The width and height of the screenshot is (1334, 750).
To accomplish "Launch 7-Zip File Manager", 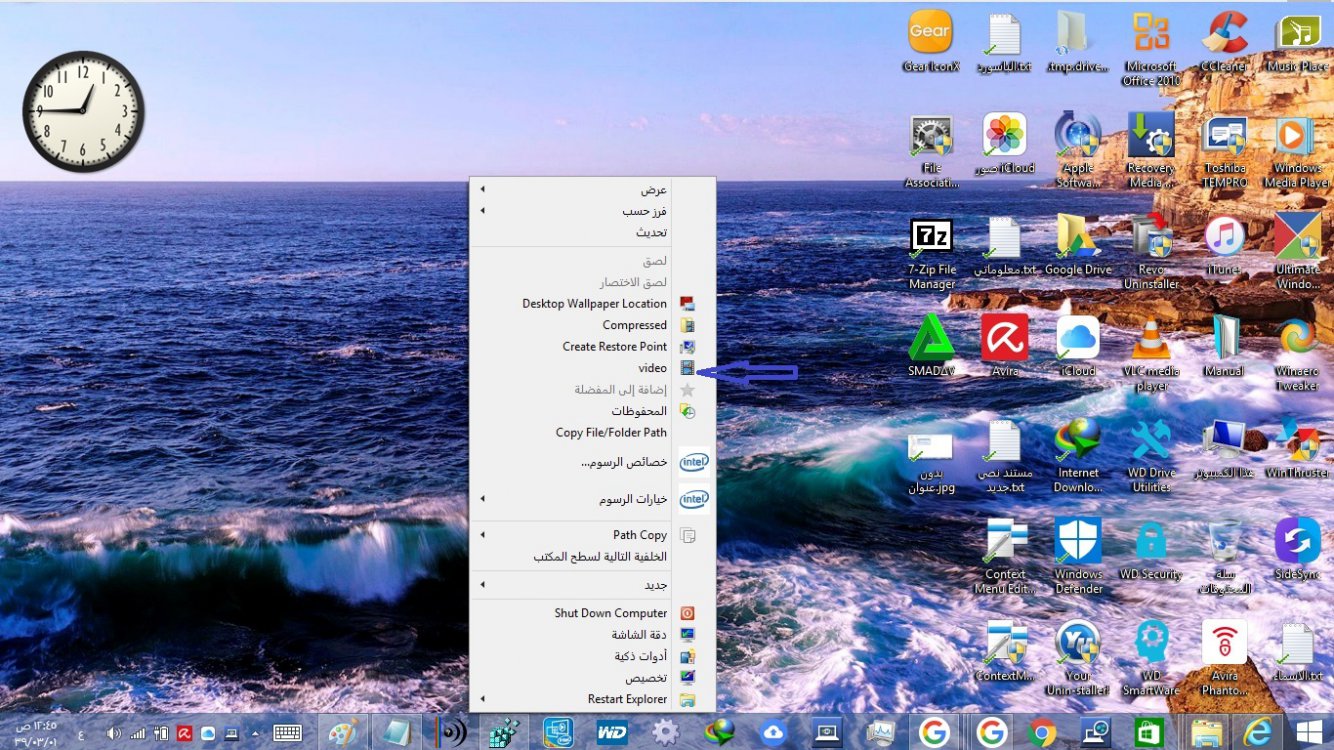I will tap(931, 253).
